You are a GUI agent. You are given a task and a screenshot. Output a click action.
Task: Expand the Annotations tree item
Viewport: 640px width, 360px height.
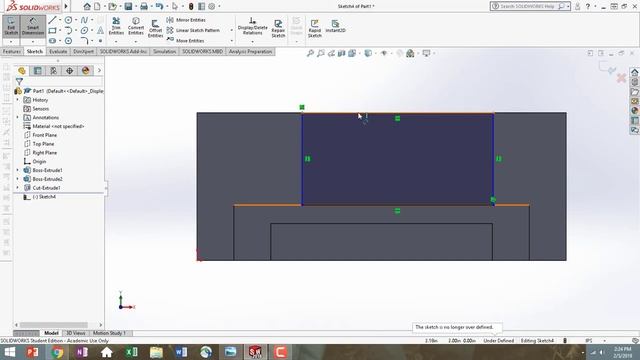coord(18,117)
